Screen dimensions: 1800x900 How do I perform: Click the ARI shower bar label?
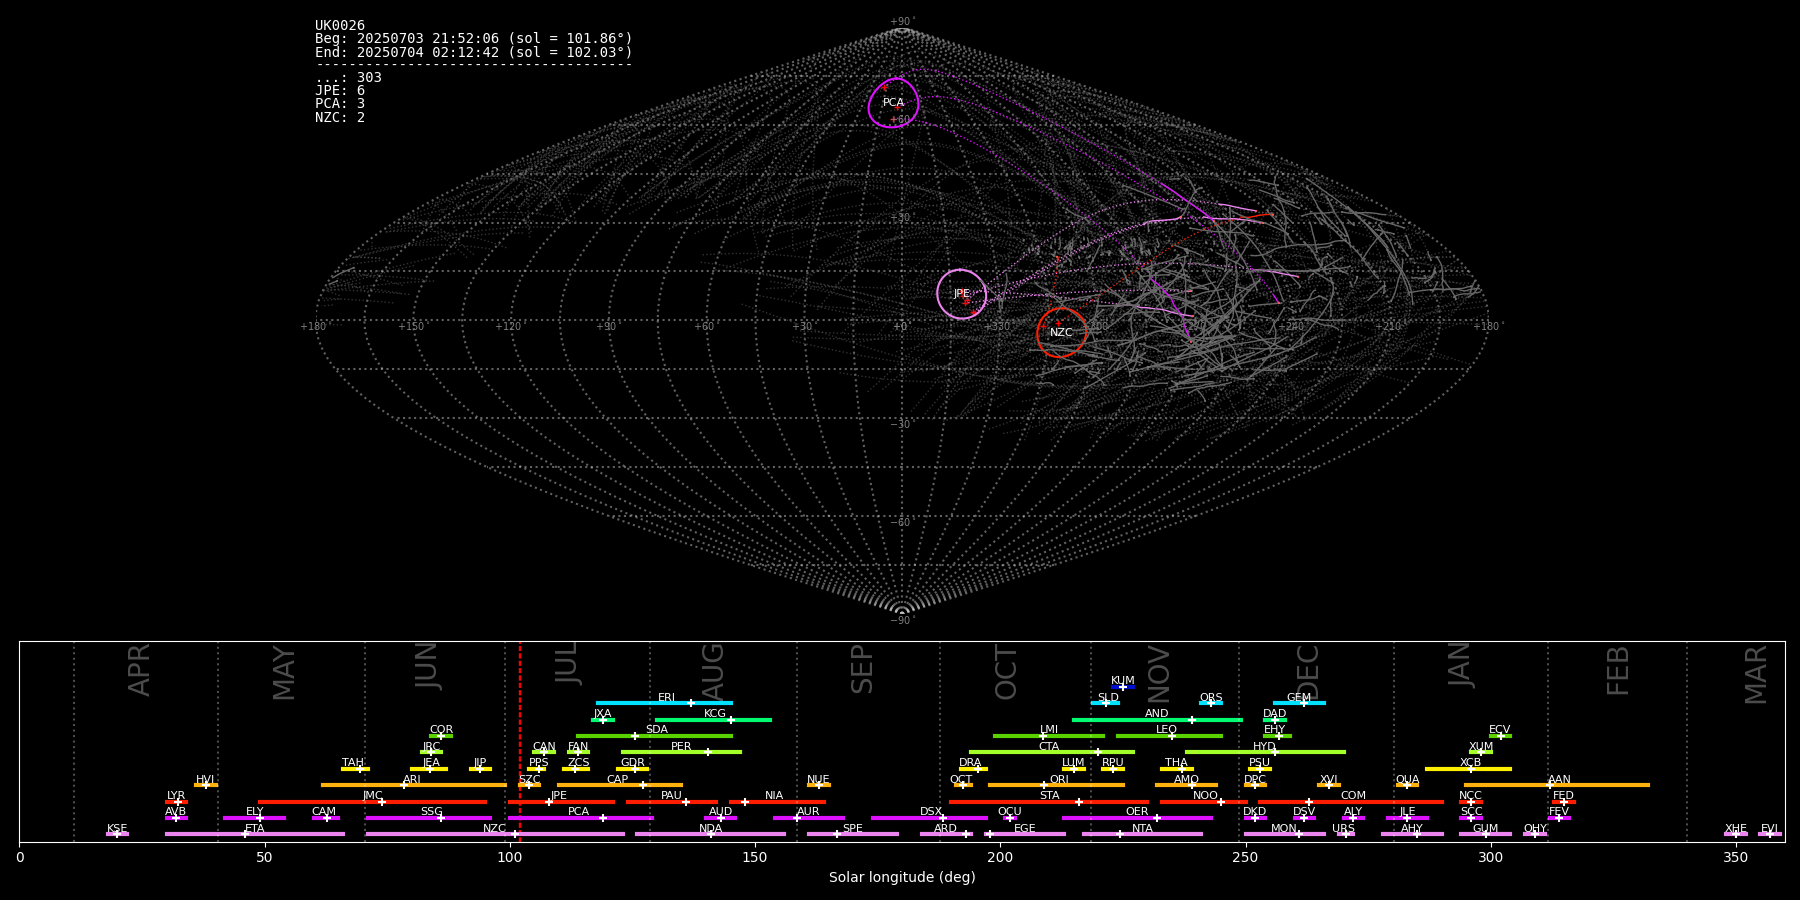(411, 780)
